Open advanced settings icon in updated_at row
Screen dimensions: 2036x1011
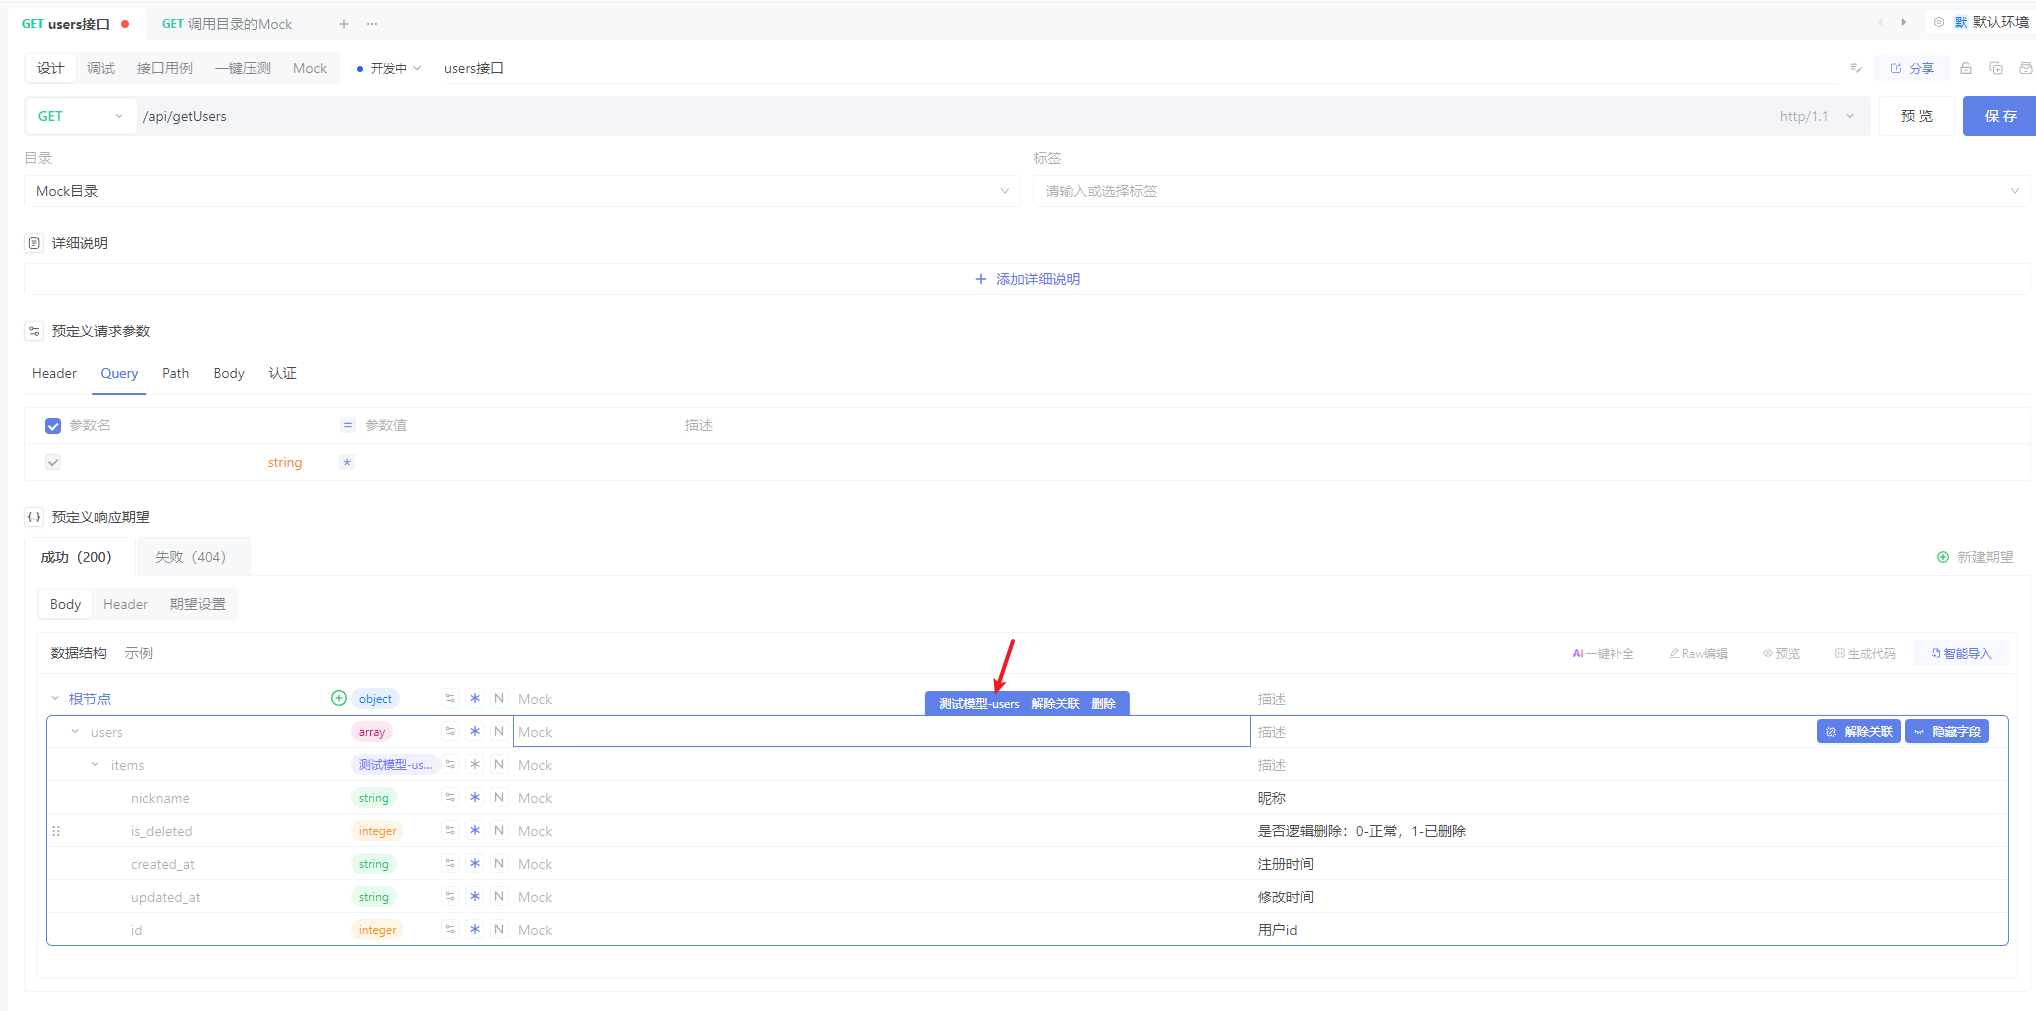(450, 896)
